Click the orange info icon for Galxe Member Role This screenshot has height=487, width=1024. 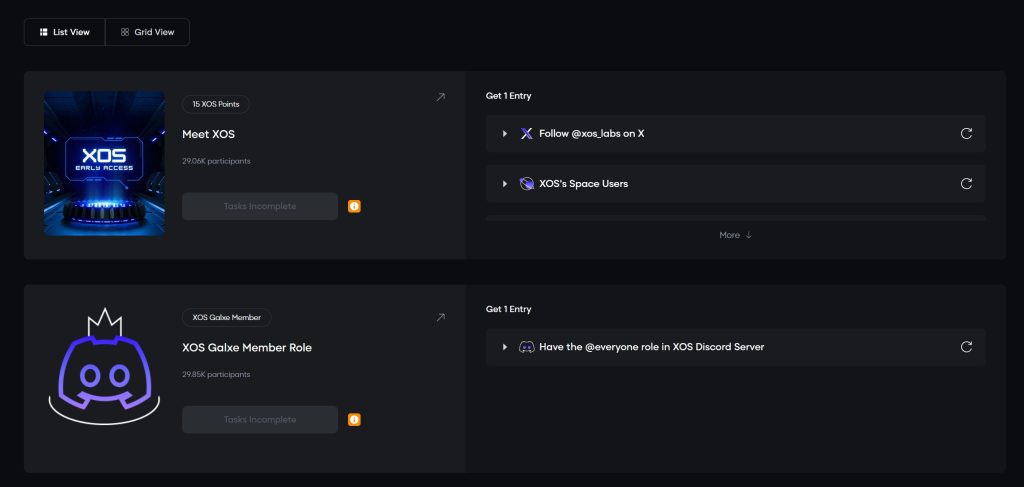354,420
